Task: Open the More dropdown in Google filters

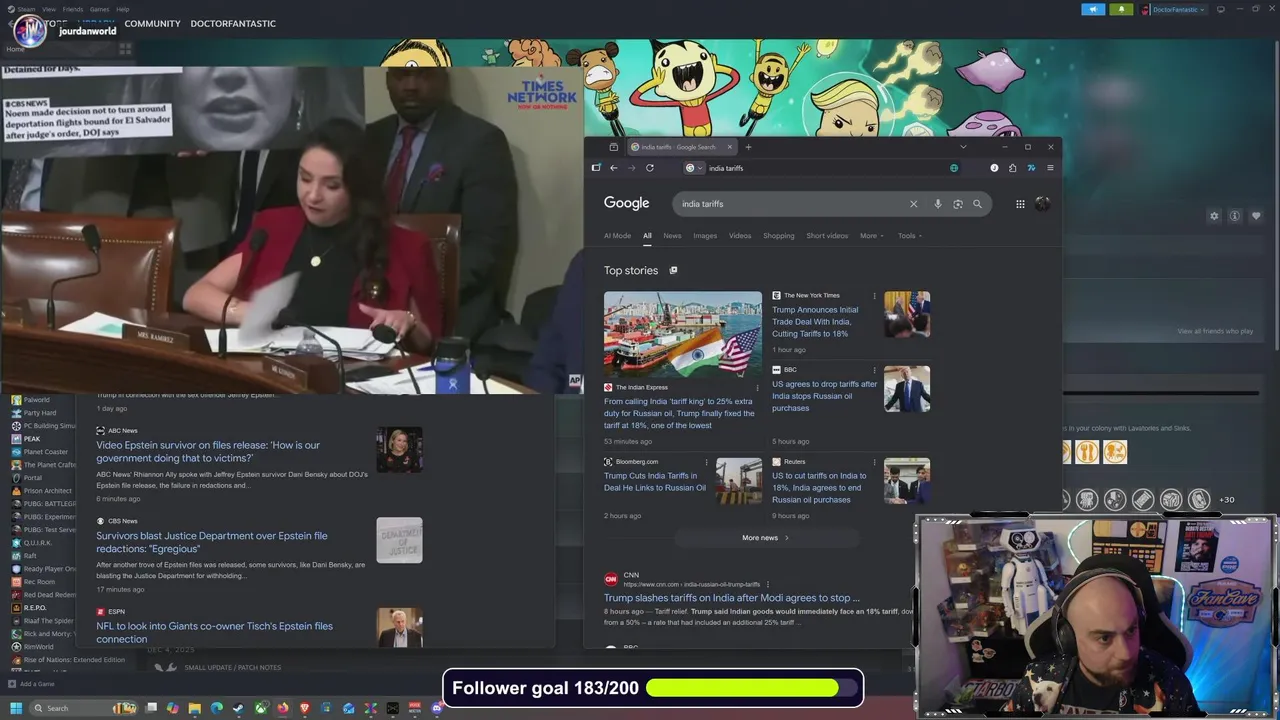Action: tap(871, 236)
